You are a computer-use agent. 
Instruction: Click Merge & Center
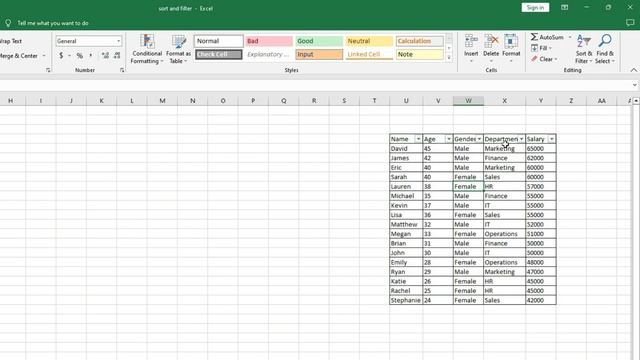pyautogui.click(x=19, y=56)
